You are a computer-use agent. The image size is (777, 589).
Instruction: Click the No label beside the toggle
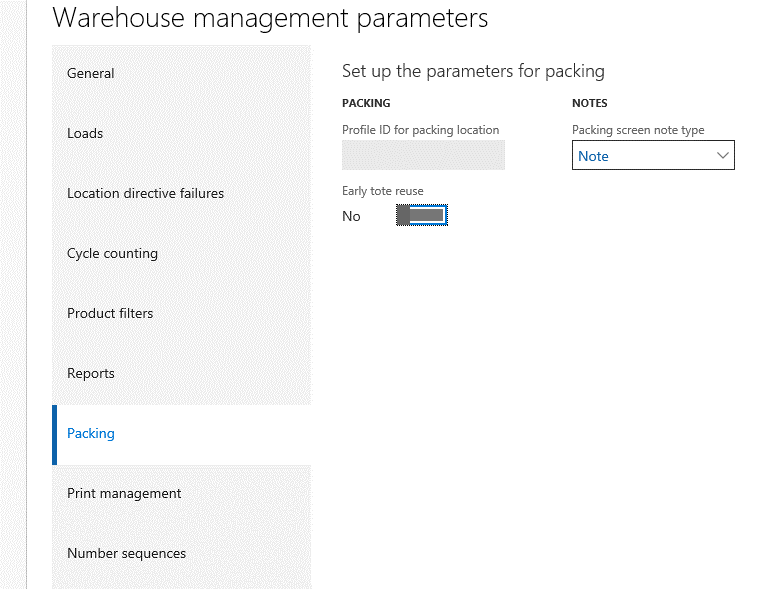[351, 216]
